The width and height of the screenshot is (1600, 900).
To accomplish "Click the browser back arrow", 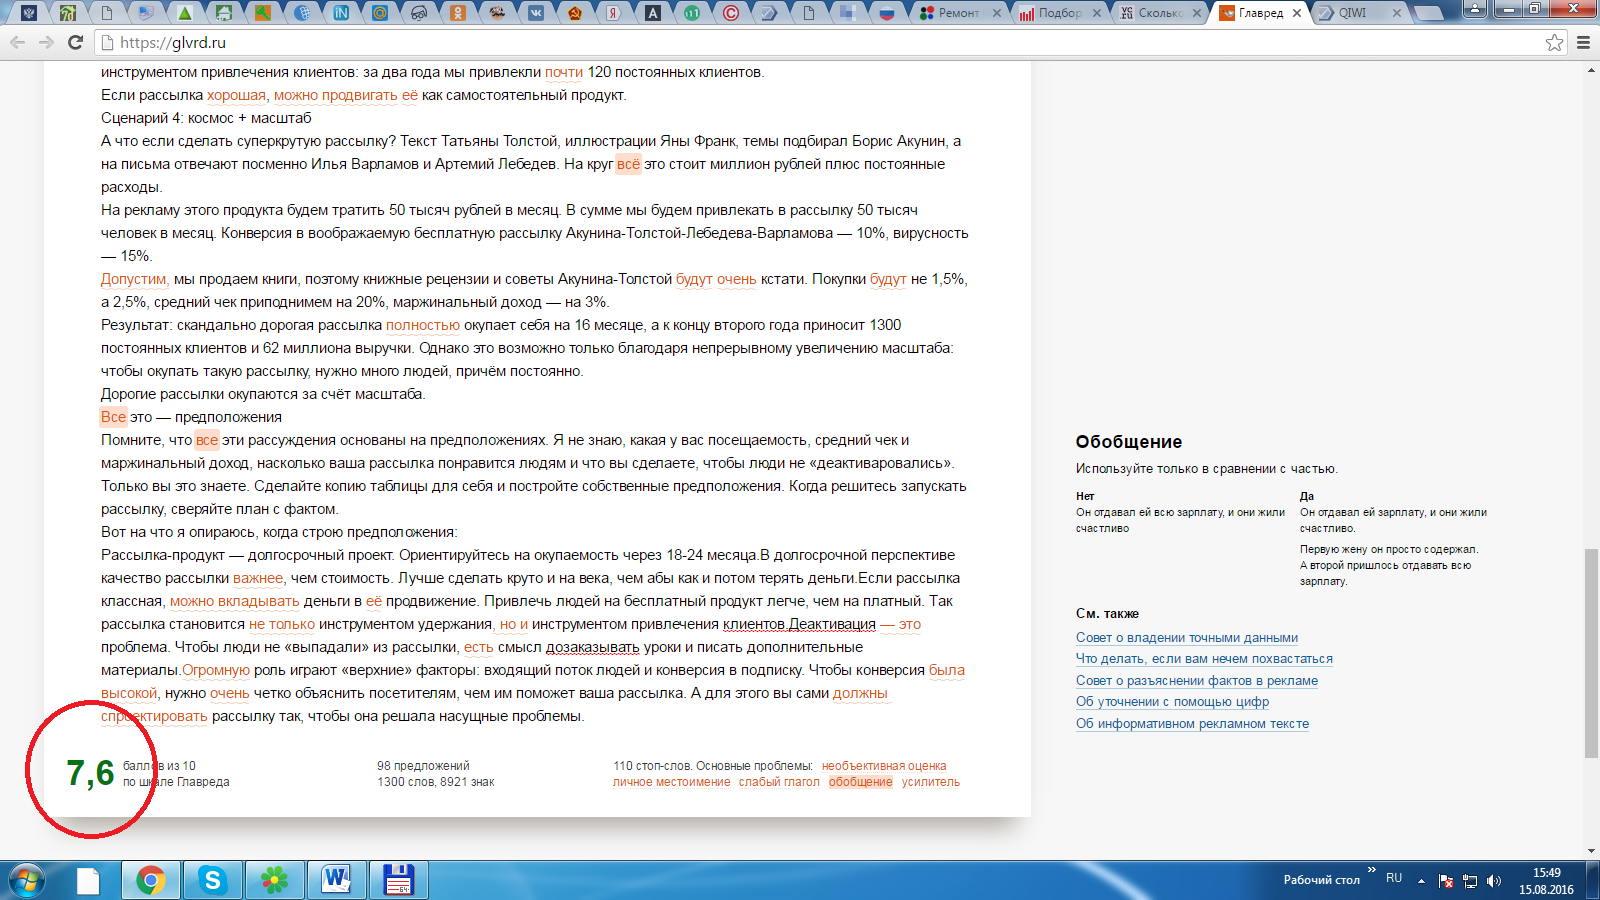I will [x=17, y=42].
